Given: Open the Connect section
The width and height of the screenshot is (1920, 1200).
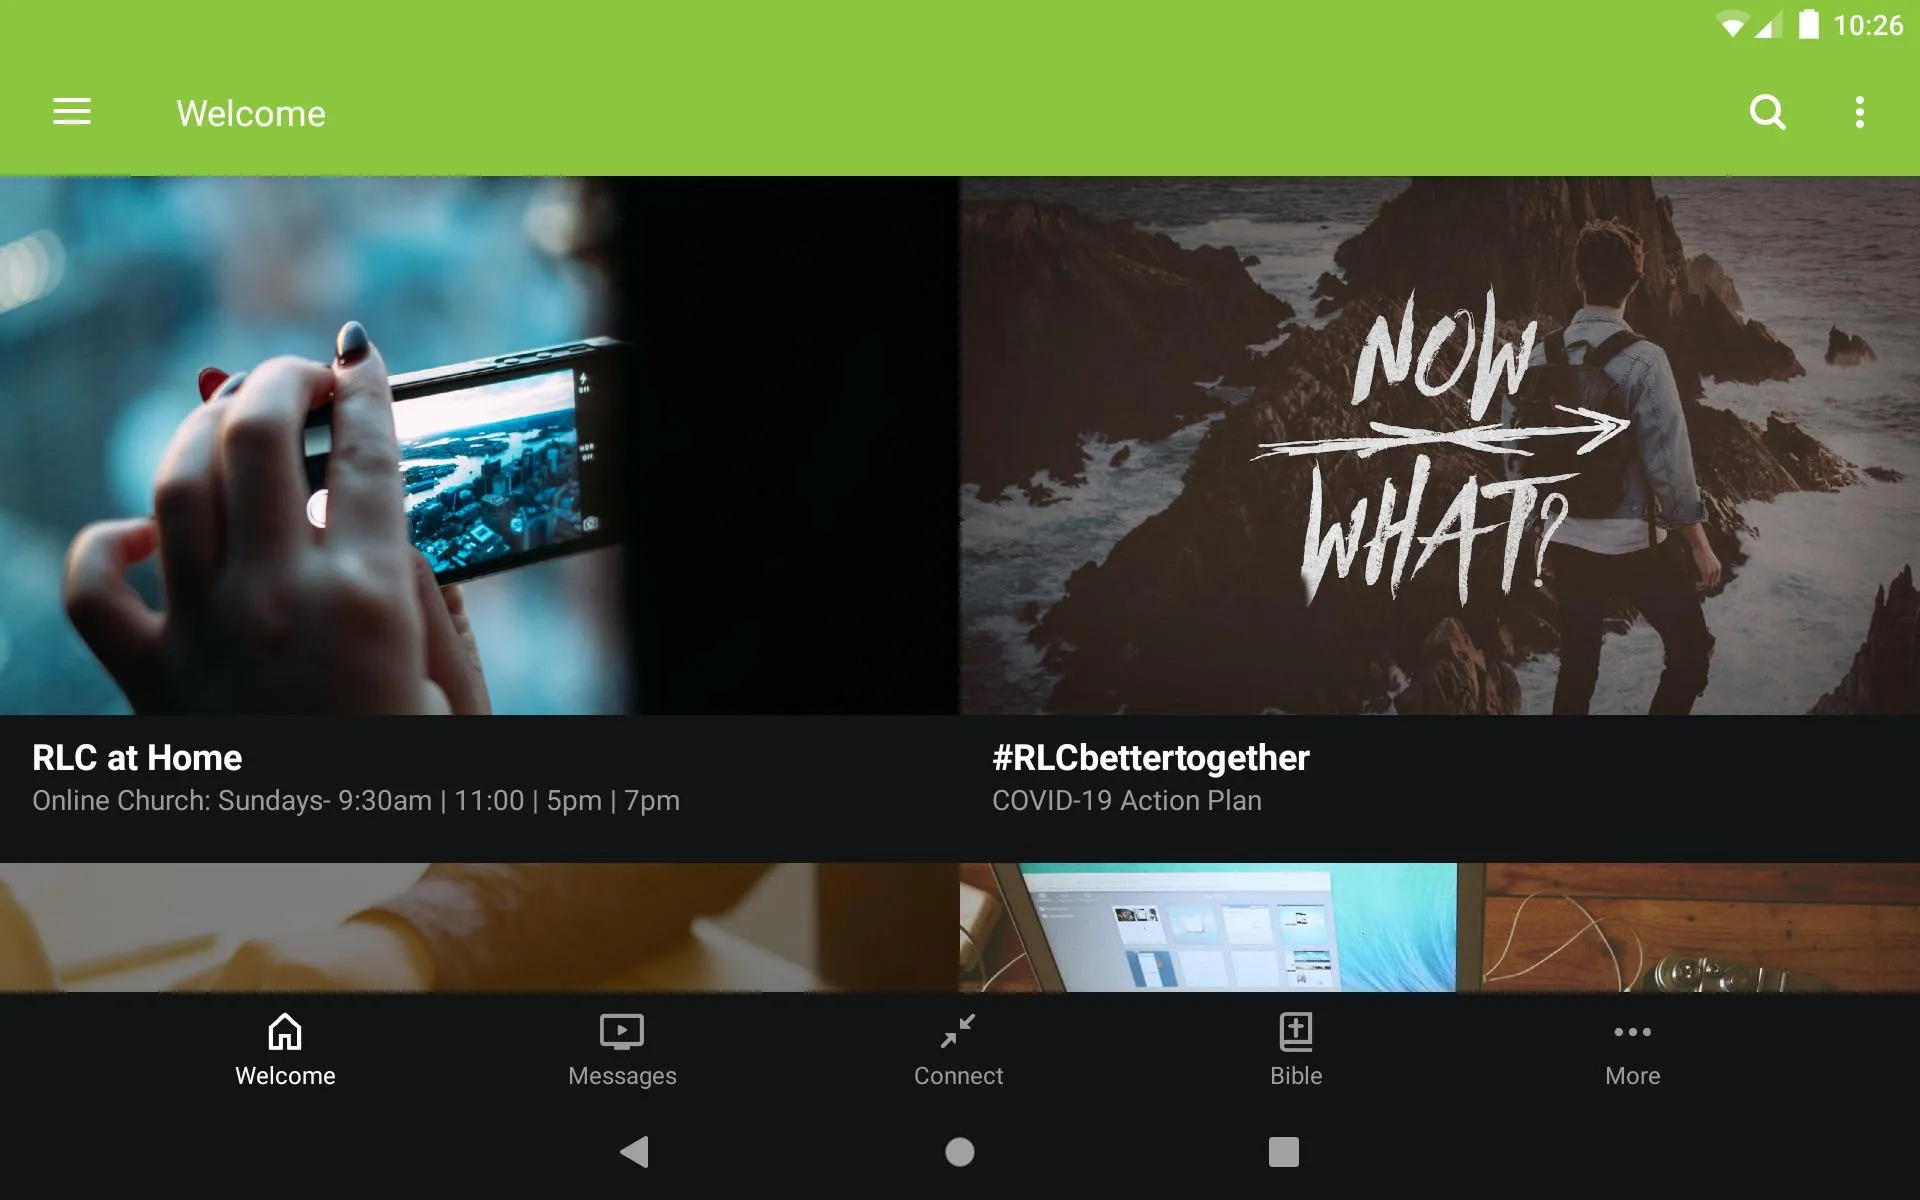Looking at the screenshot, I should [959, 1047].
